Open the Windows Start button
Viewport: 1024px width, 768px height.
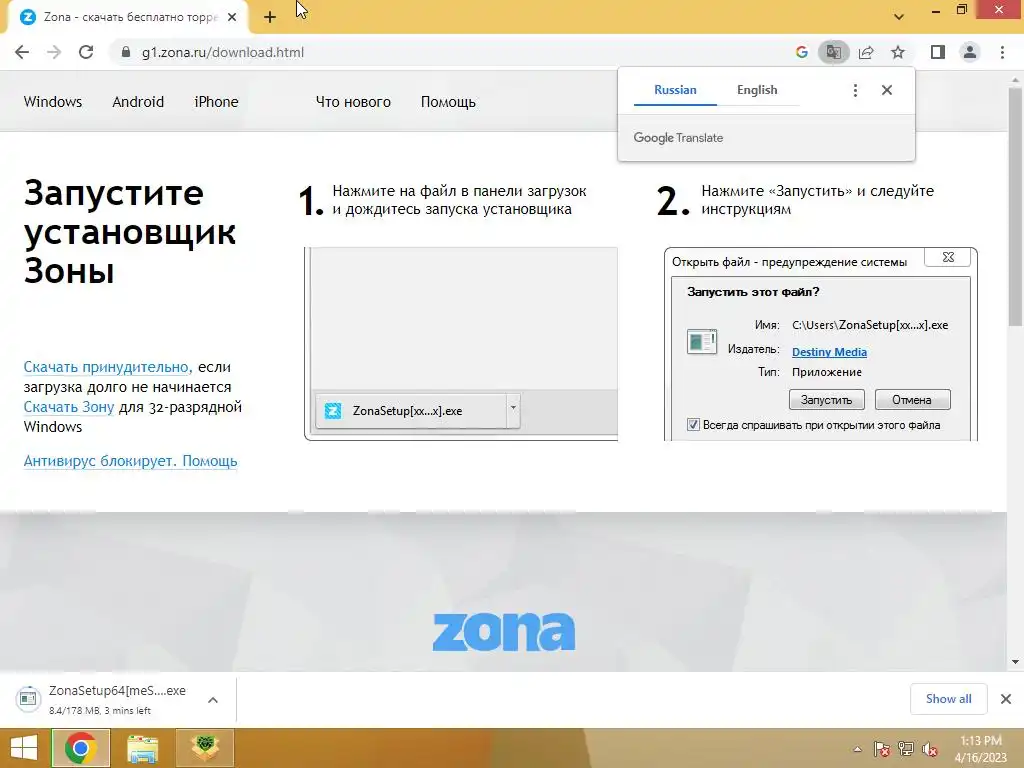25,748
